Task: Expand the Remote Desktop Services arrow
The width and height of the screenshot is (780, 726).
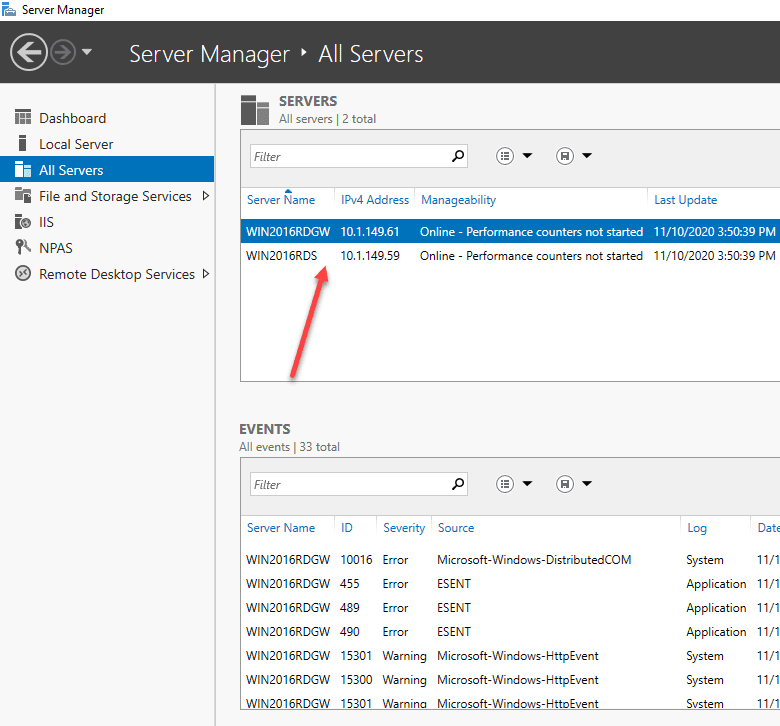Action: [206, 274]
